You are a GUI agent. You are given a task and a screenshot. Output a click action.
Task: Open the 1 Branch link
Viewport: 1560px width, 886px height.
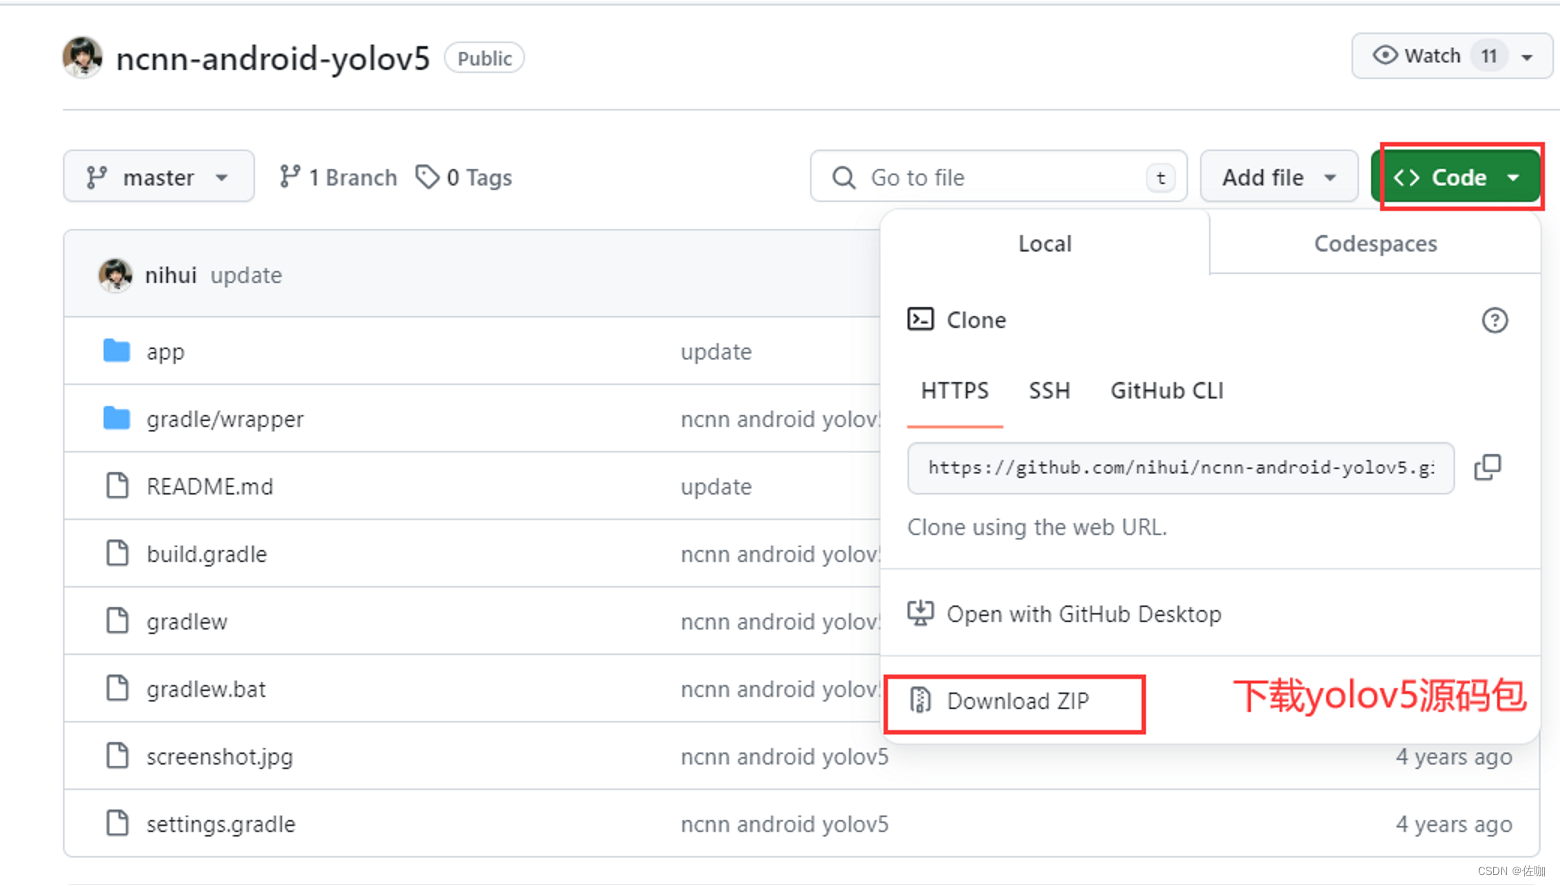[338, 177]
